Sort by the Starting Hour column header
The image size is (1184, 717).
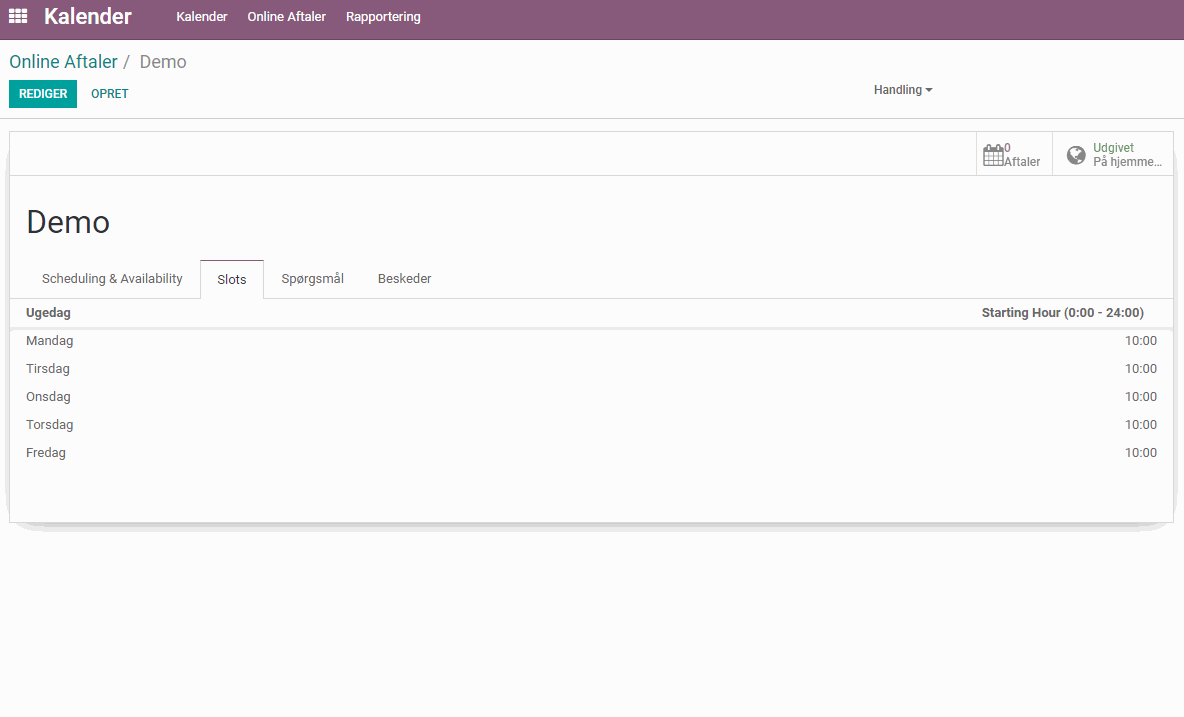pyautogui.click(x=1062, y=312)
